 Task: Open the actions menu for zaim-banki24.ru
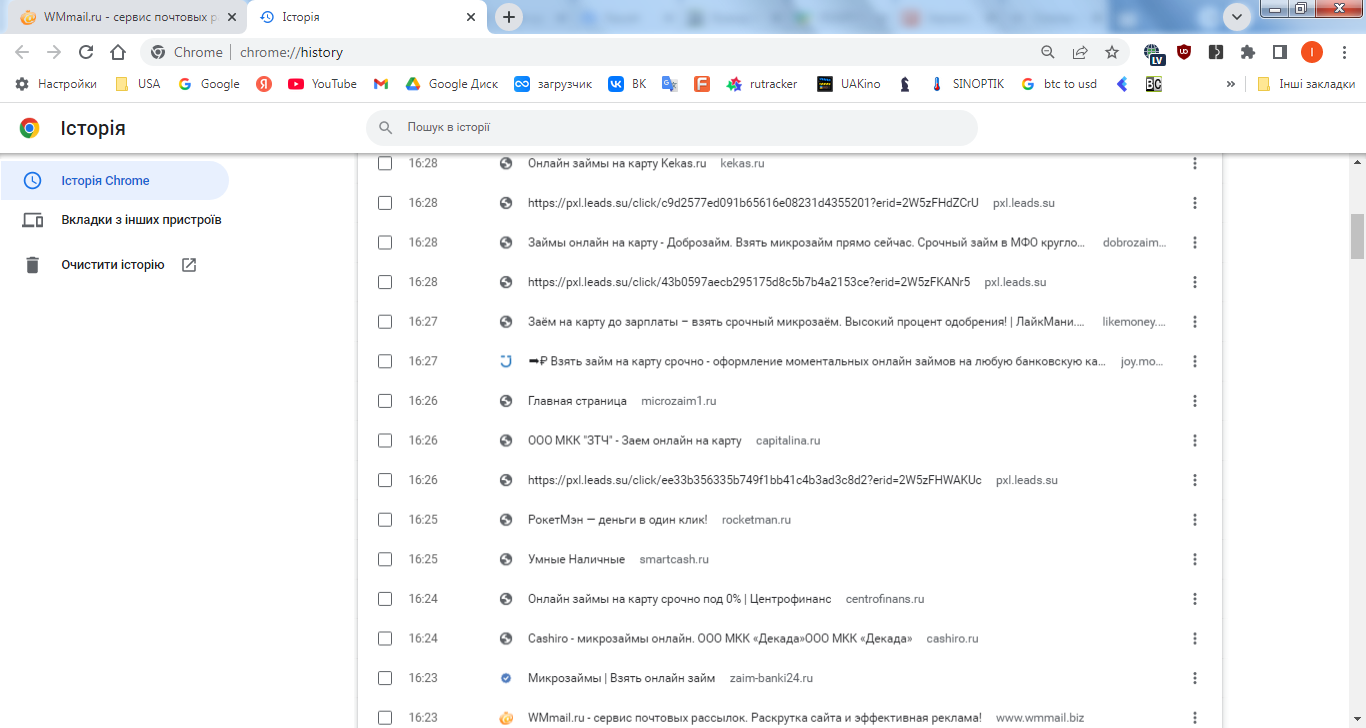1195,678
